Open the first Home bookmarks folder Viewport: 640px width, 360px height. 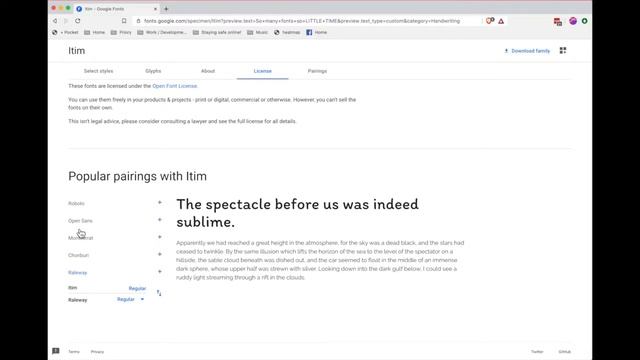(94, 32)
